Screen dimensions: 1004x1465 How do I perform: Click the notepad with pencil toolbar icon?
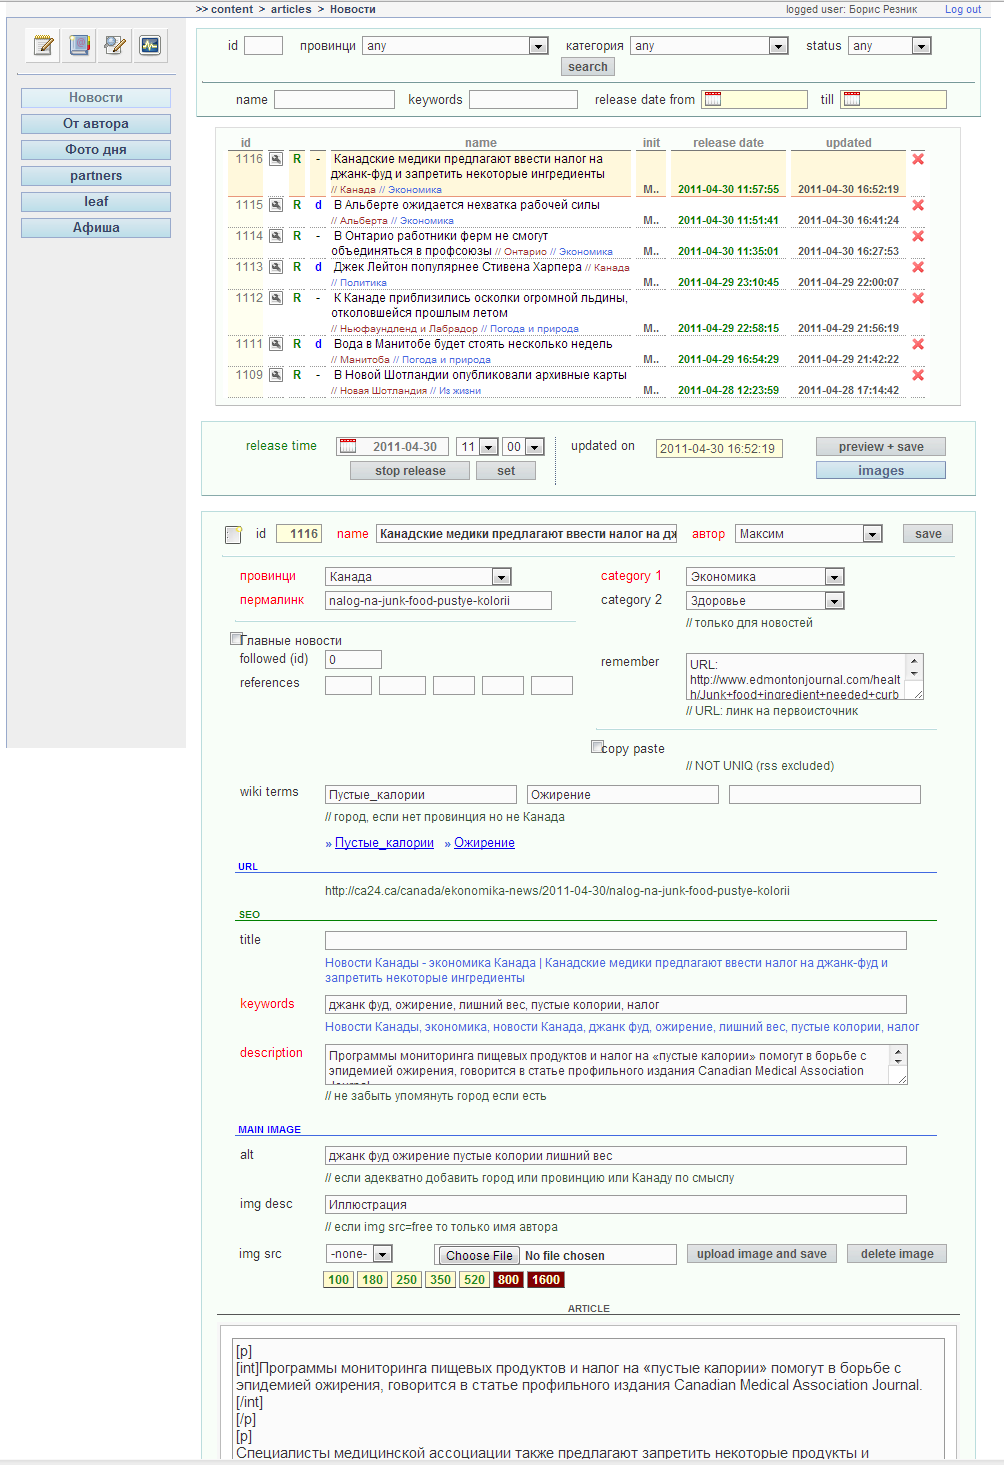(x=43, y=45)
